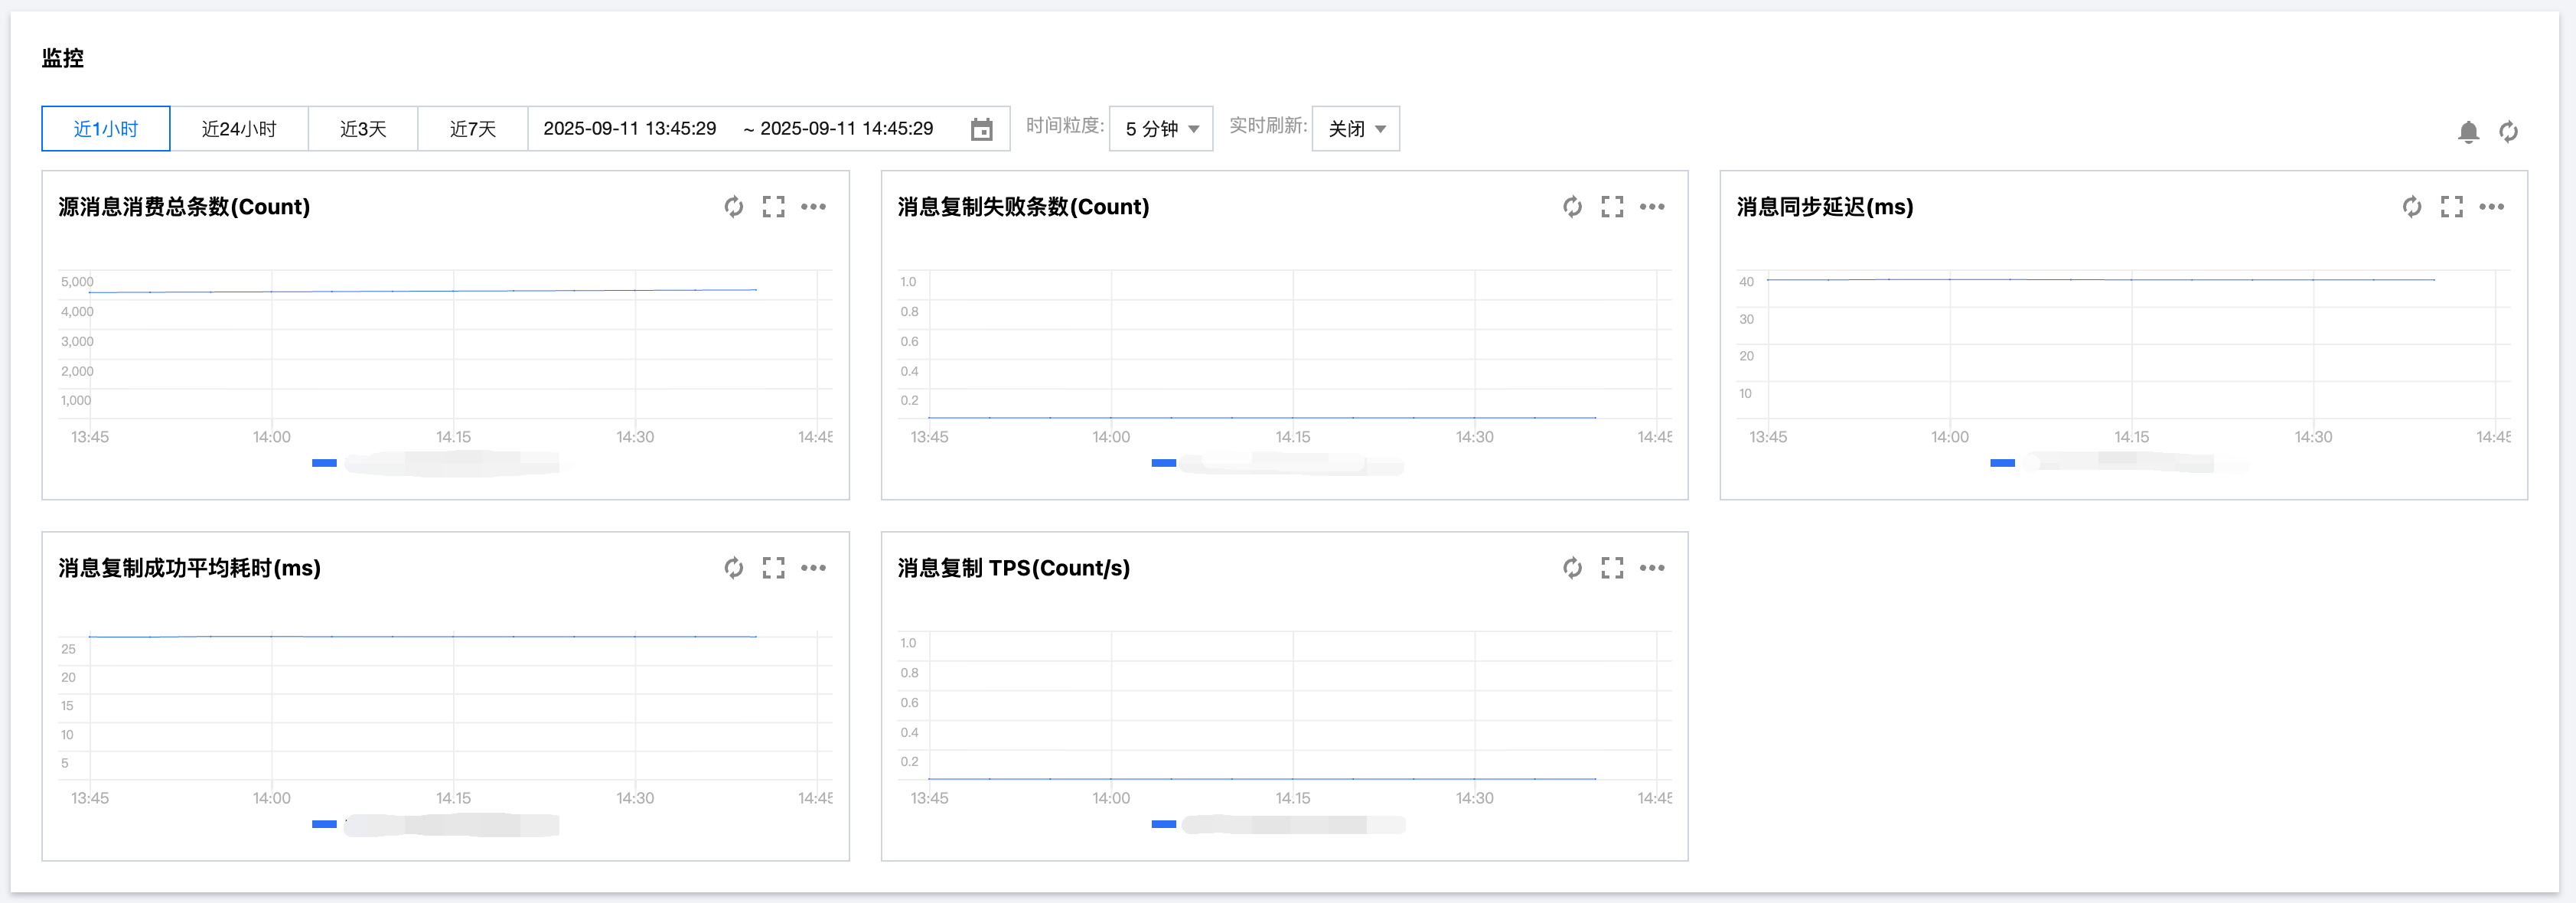Open the calendar date picker icon
Viewport: 2576px width, 903px height.
point(981,129)
